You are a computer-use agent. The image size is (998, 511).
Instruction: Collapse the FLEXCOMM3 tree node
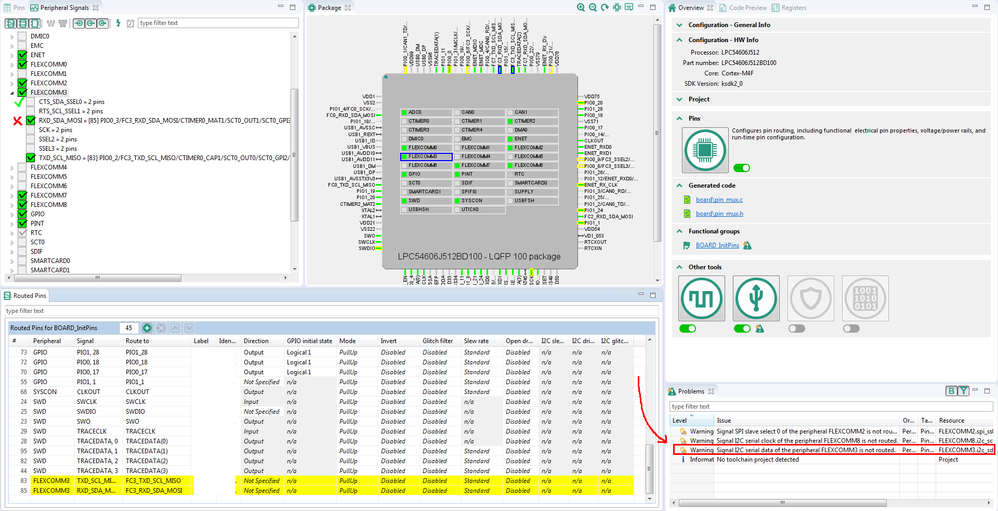(x=12, y=92)
